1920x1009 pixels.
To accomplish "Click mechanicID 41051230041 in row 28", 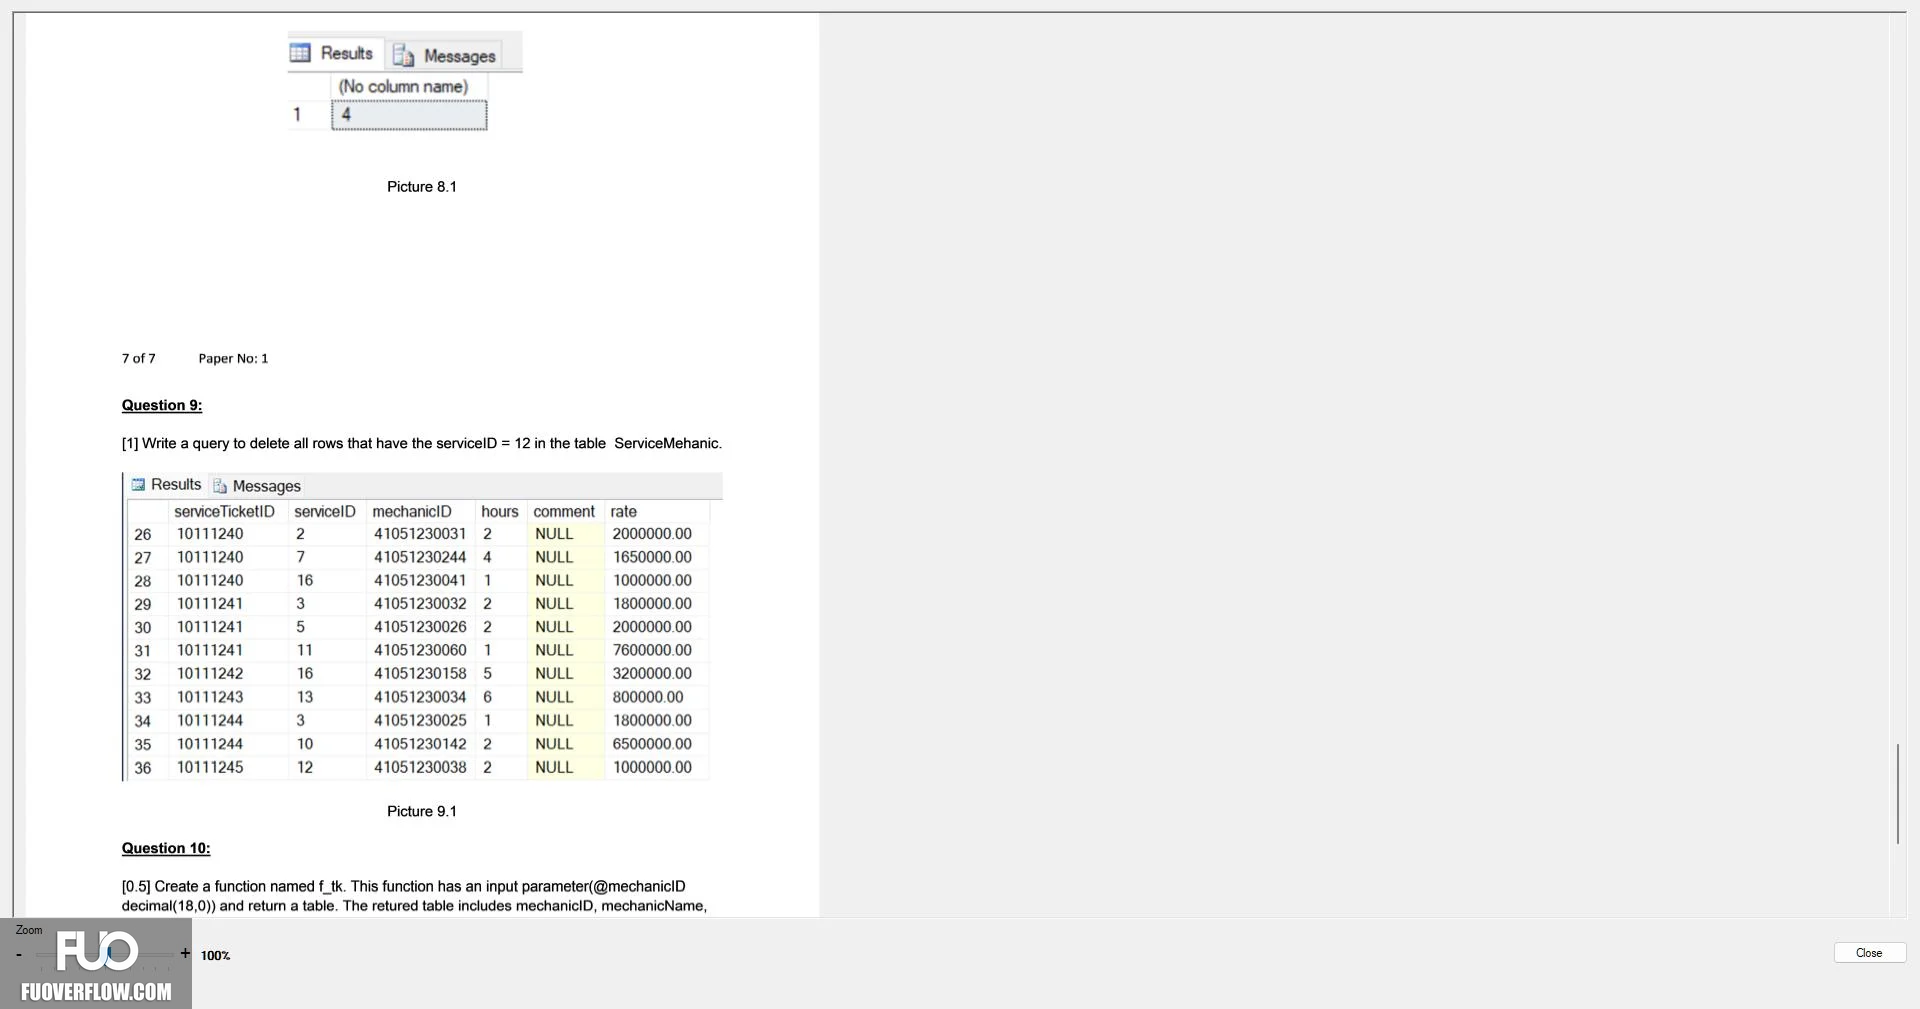I will pos(420,581).
